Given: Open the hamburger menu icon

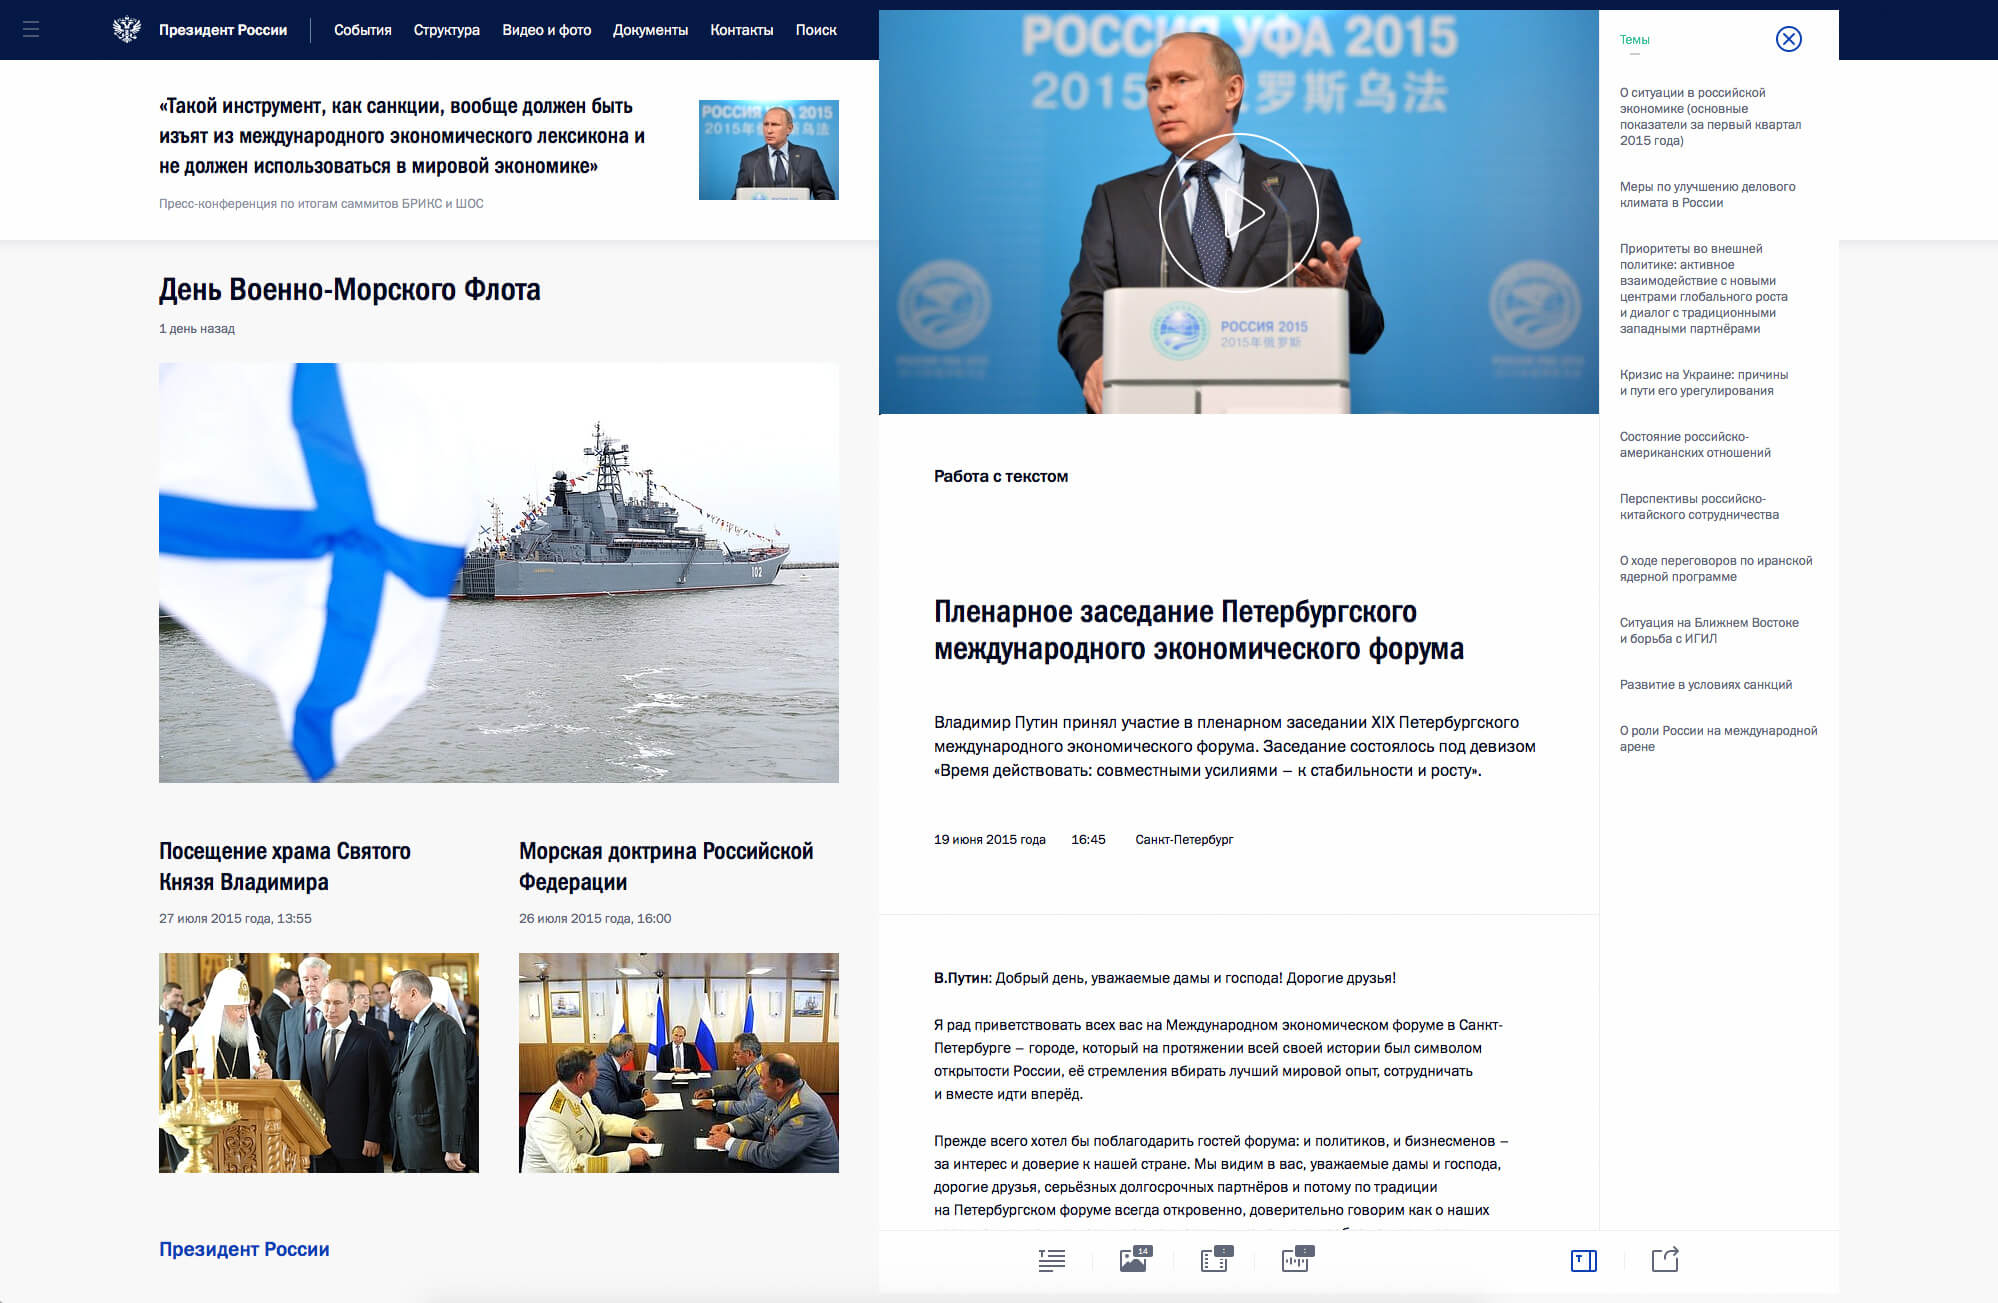Looking at the screenshot, I should click(x=31, y=30).
